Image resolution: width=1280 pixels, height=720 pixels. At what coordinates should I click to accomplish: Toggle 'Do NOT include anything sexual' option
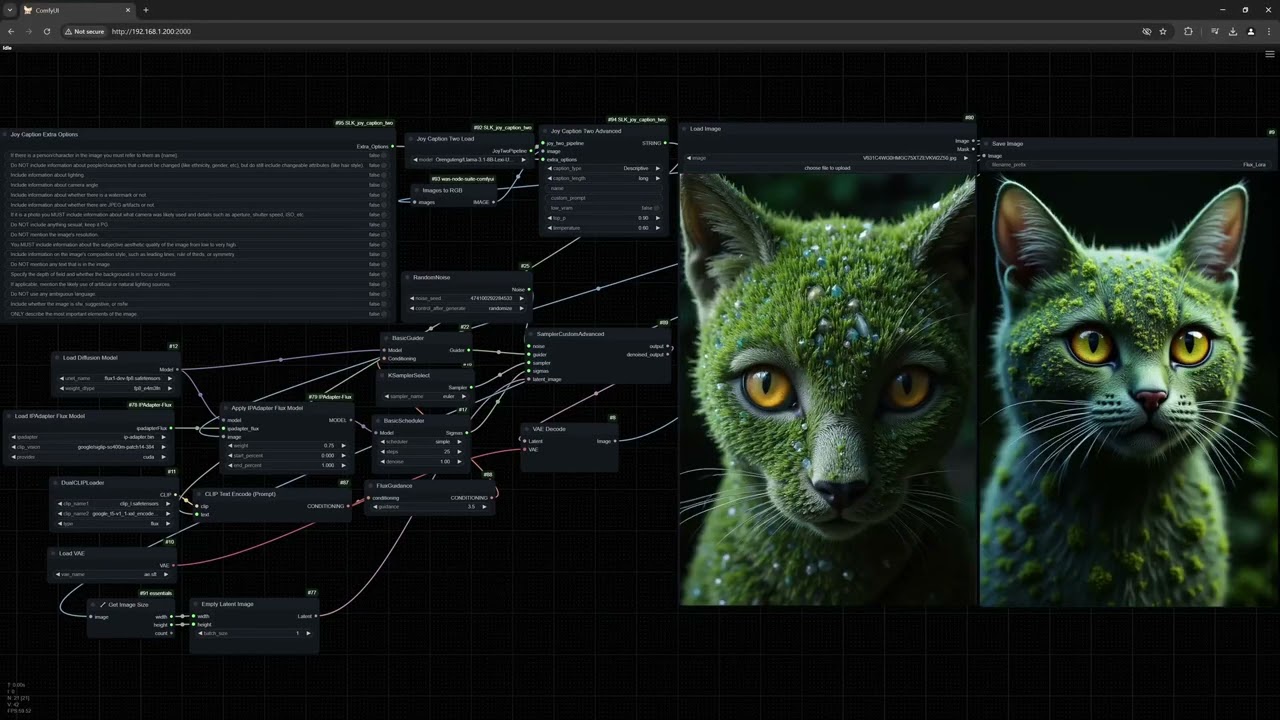click(x=198, y=225)
